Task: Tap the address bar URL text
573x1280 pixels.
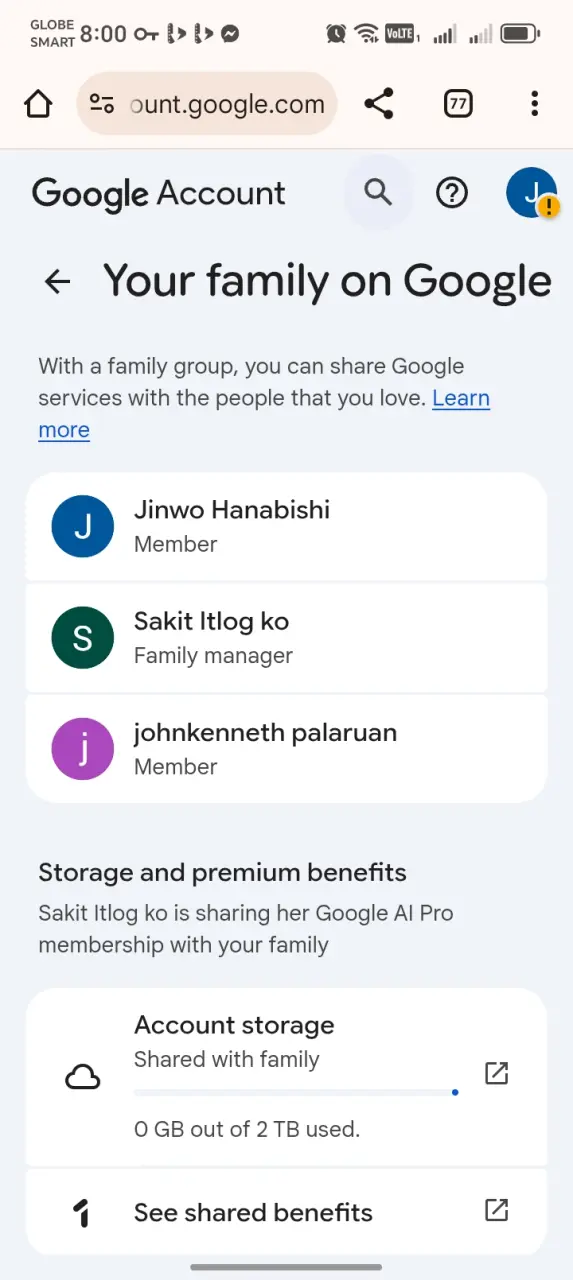Action: point(228,104)
